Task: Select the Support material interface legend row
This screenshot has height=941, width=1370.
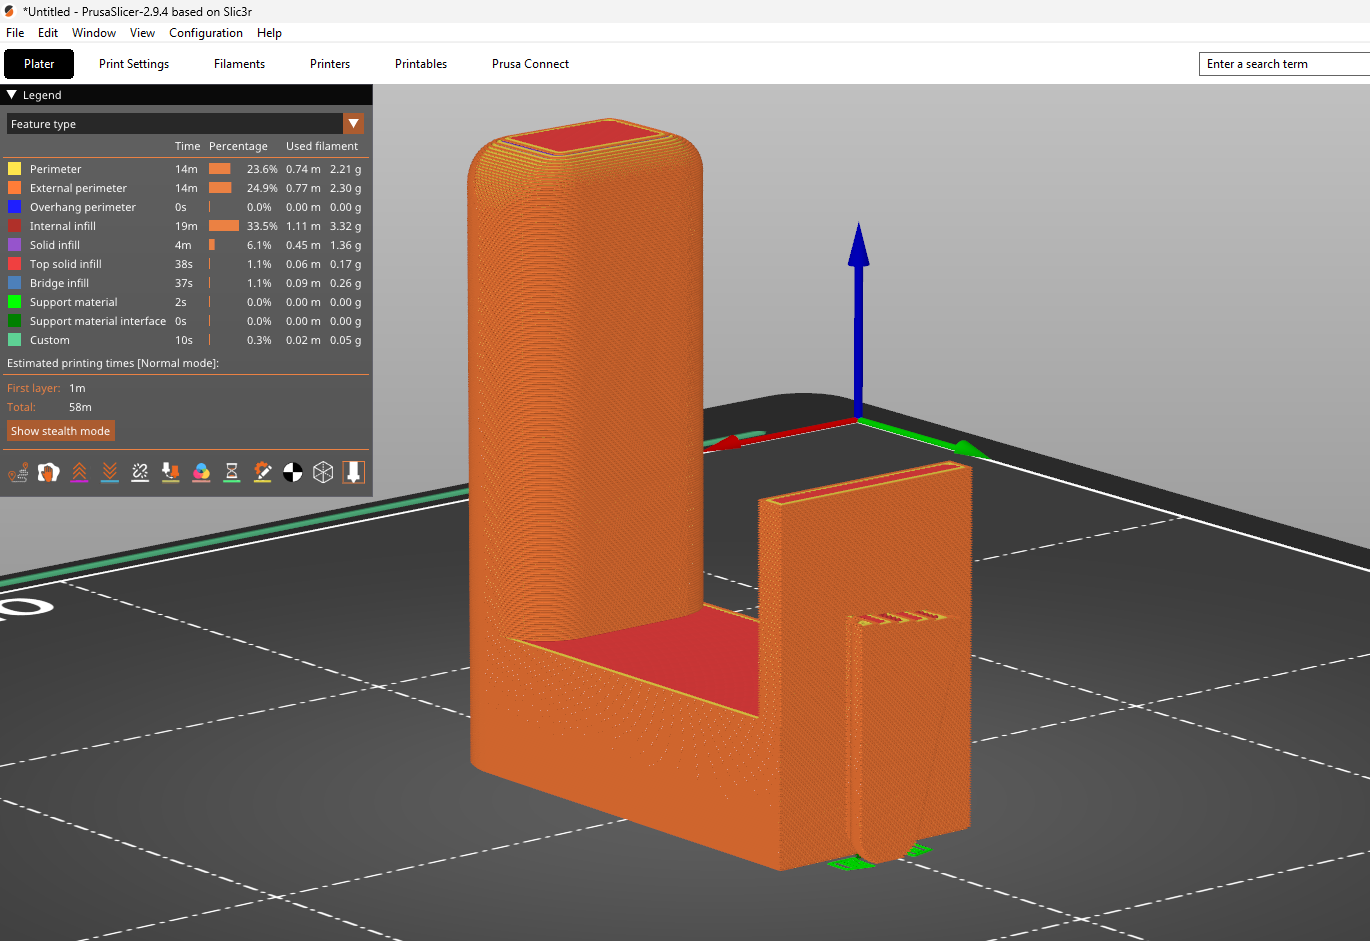Action: (x=186, y=321)
